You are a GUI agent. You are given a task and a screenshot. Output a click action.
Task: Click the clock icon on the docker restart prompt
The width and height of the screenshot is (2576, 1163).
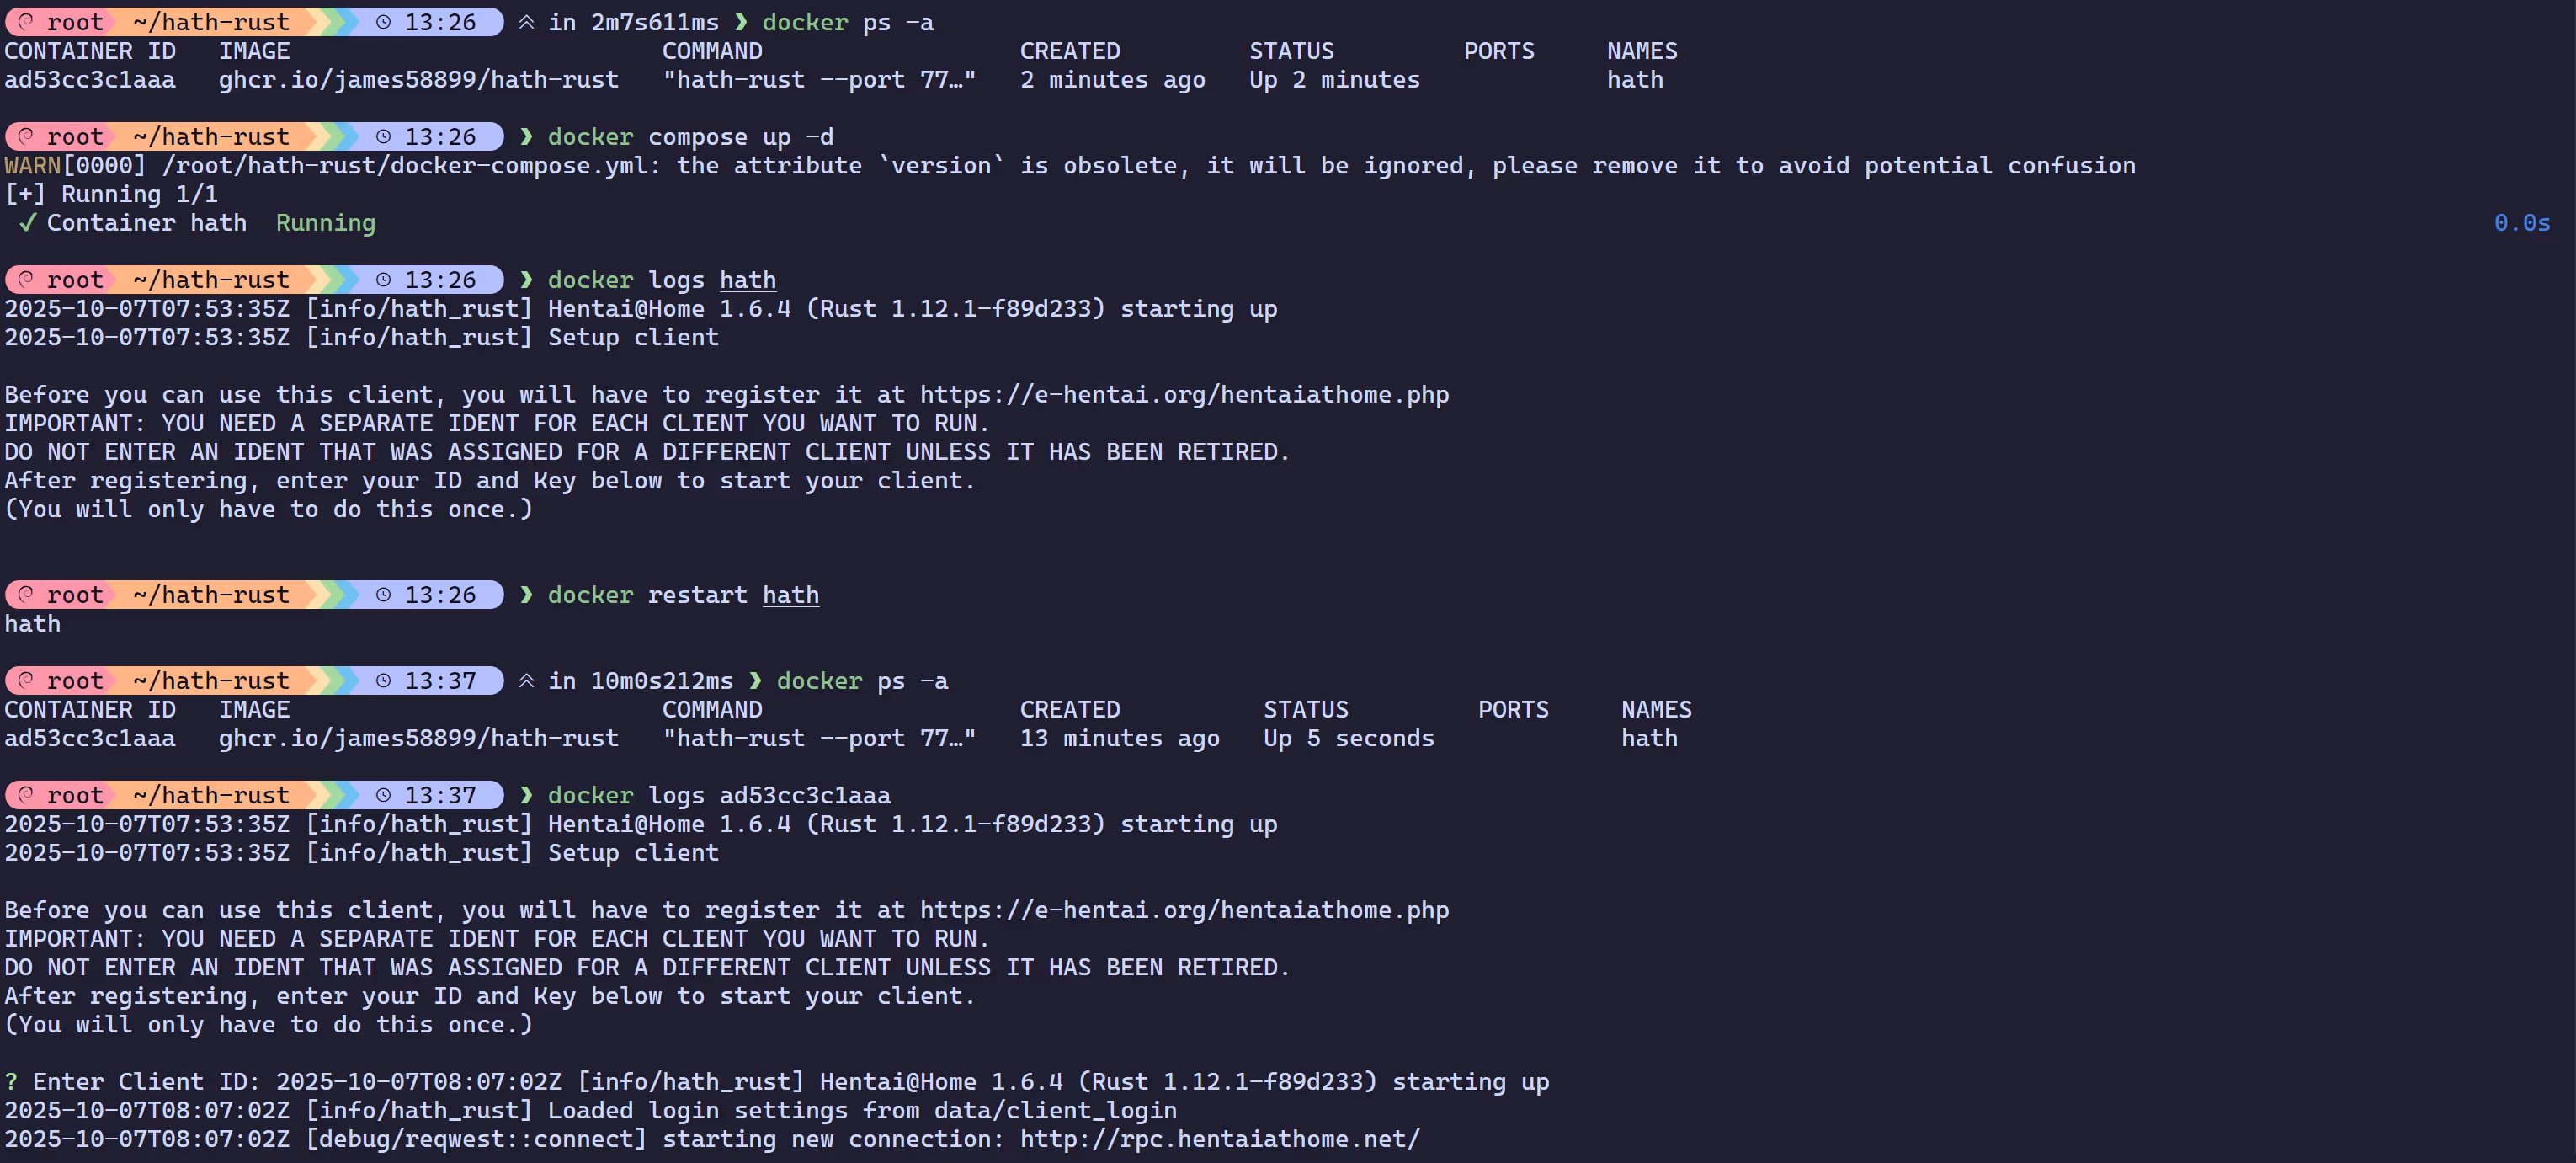pyautogui.click(x=383, y=595)
